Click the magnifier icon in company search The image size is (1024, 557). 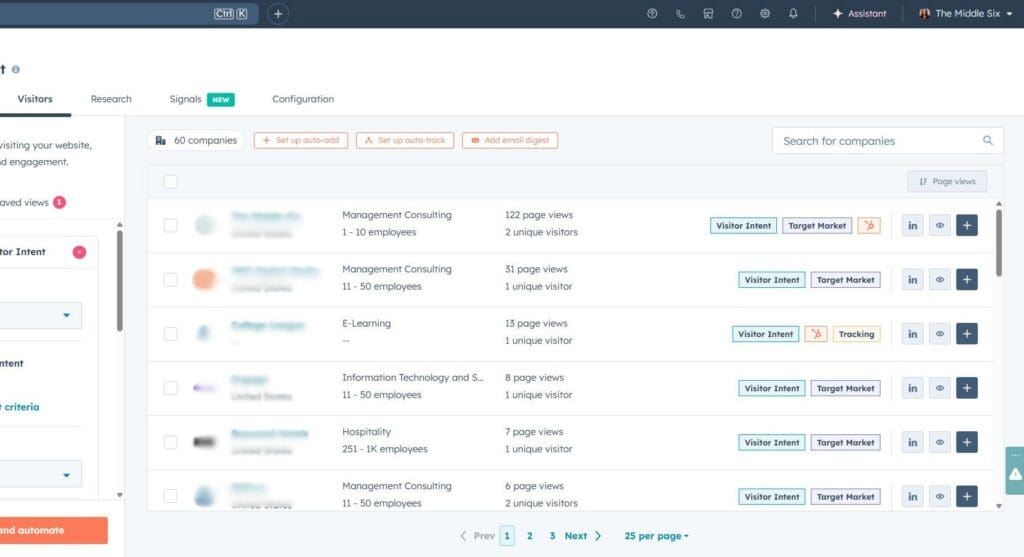(x=987, y=140)
